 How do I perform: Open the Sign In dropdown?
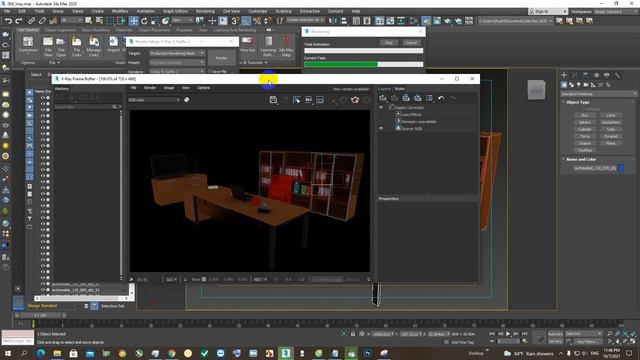[548, 11]
